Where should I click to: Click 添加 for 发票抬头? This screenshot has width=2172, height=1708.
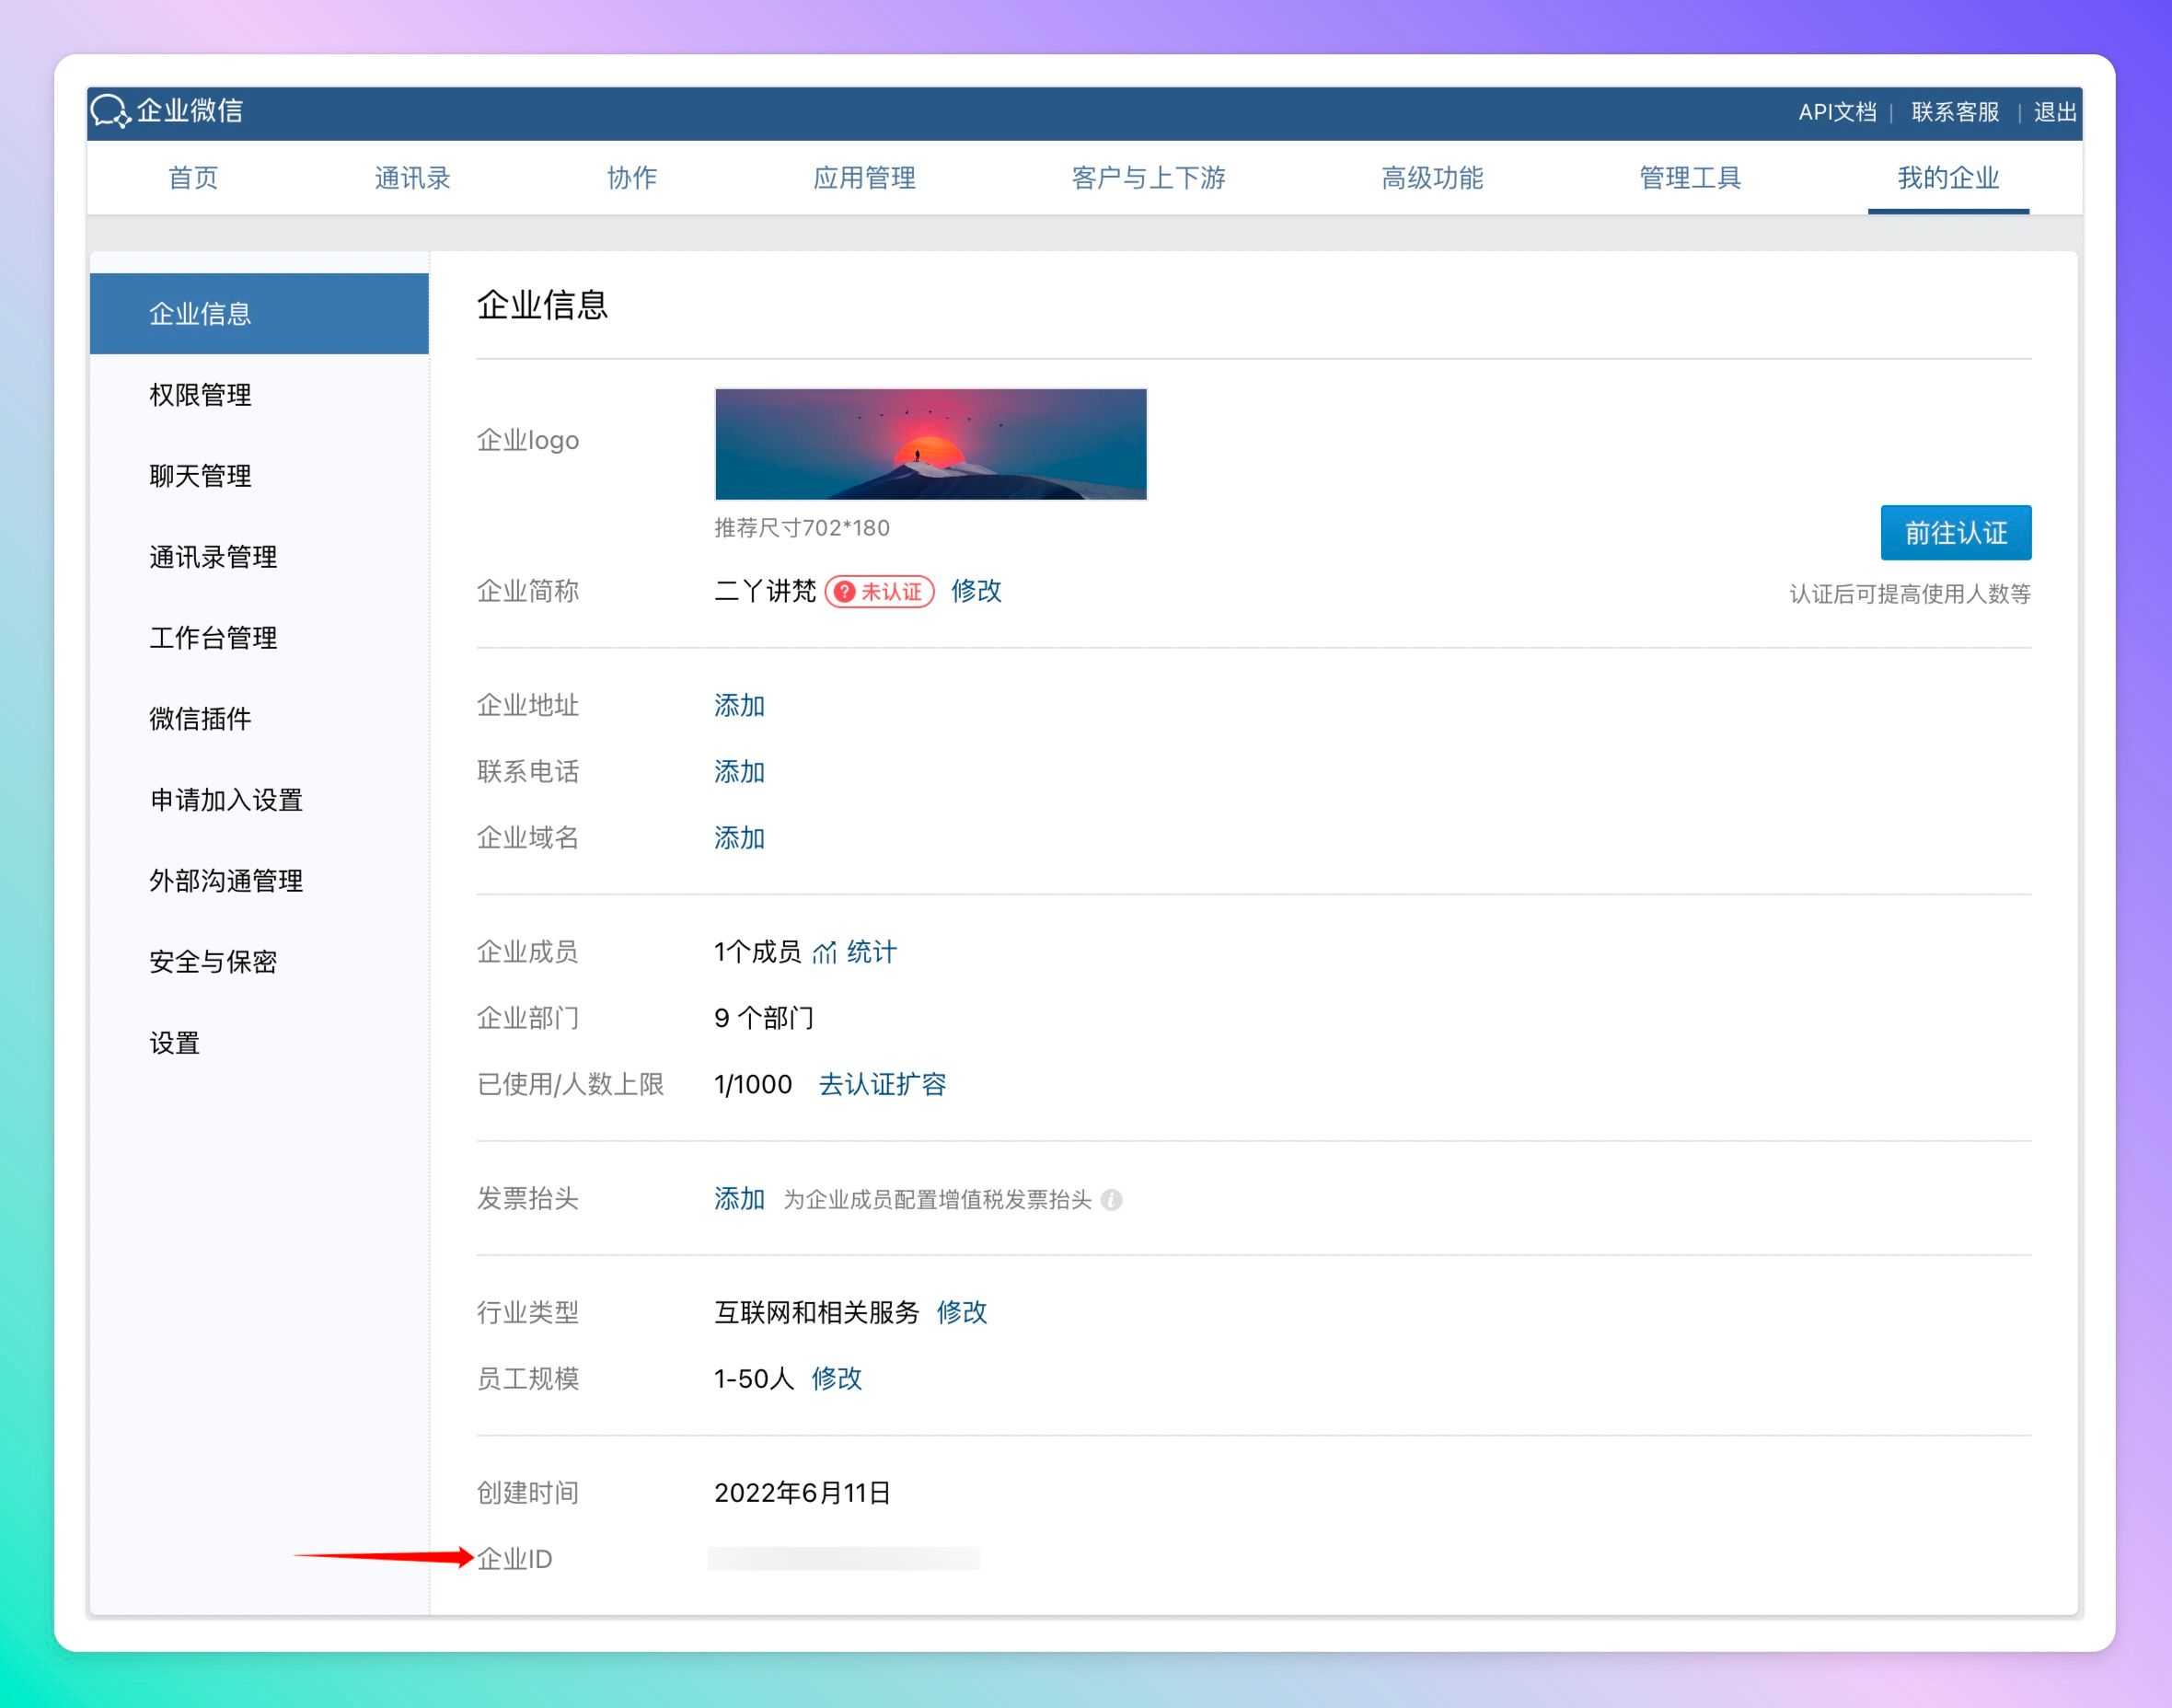pos(739,1199)
